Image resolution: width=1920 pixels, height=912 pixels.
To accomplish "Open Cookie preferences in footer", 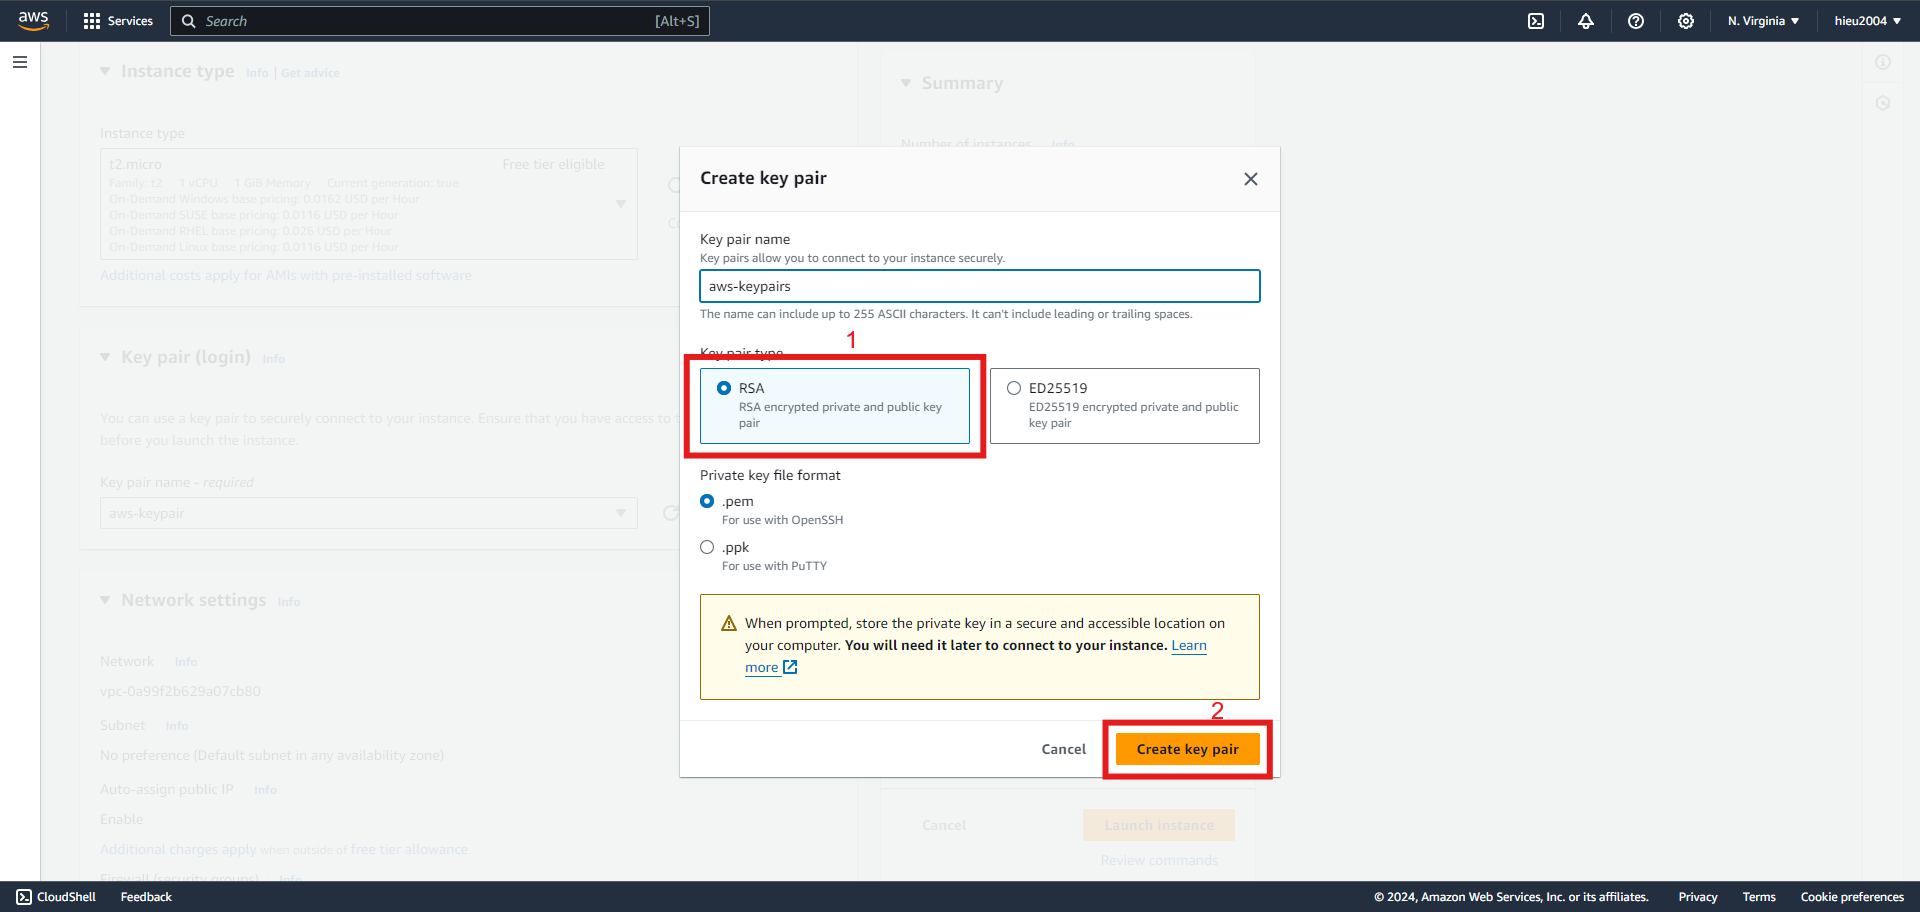I will coord(1852,897).
